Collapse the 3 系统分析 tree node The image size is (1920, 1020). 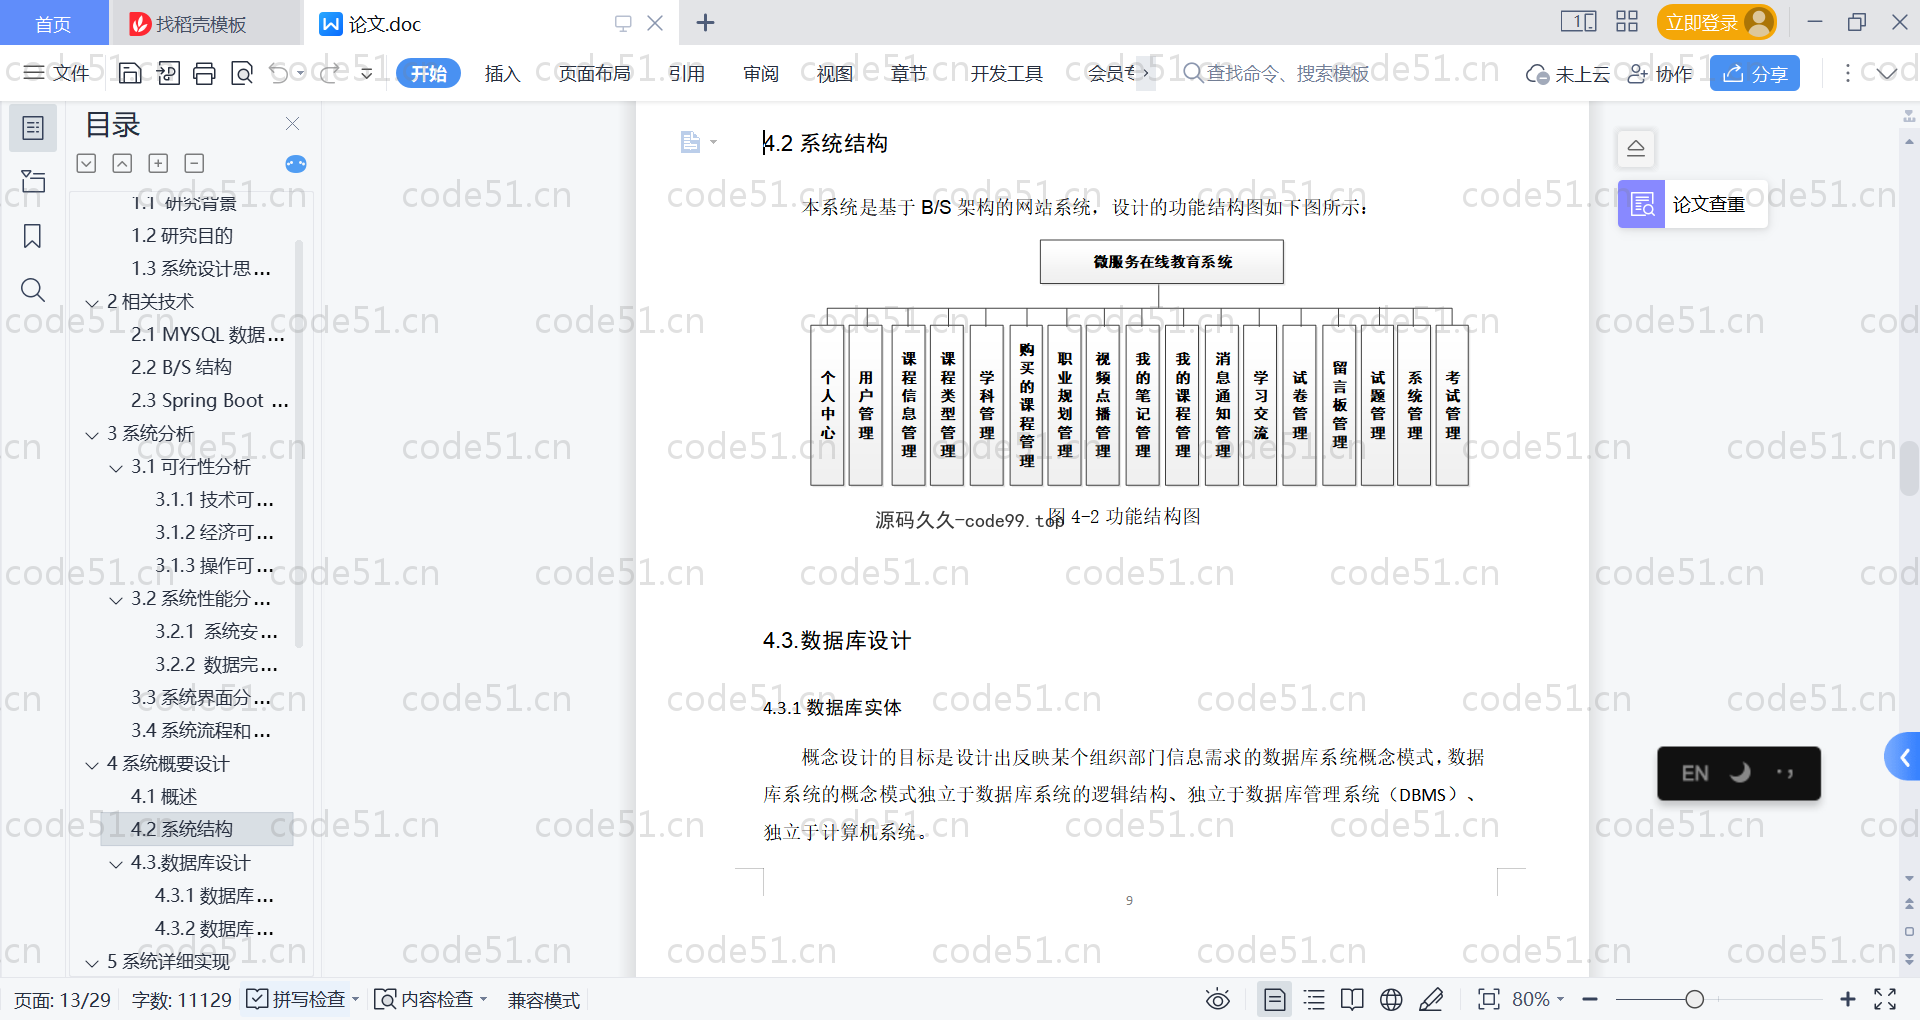(92, 435)
